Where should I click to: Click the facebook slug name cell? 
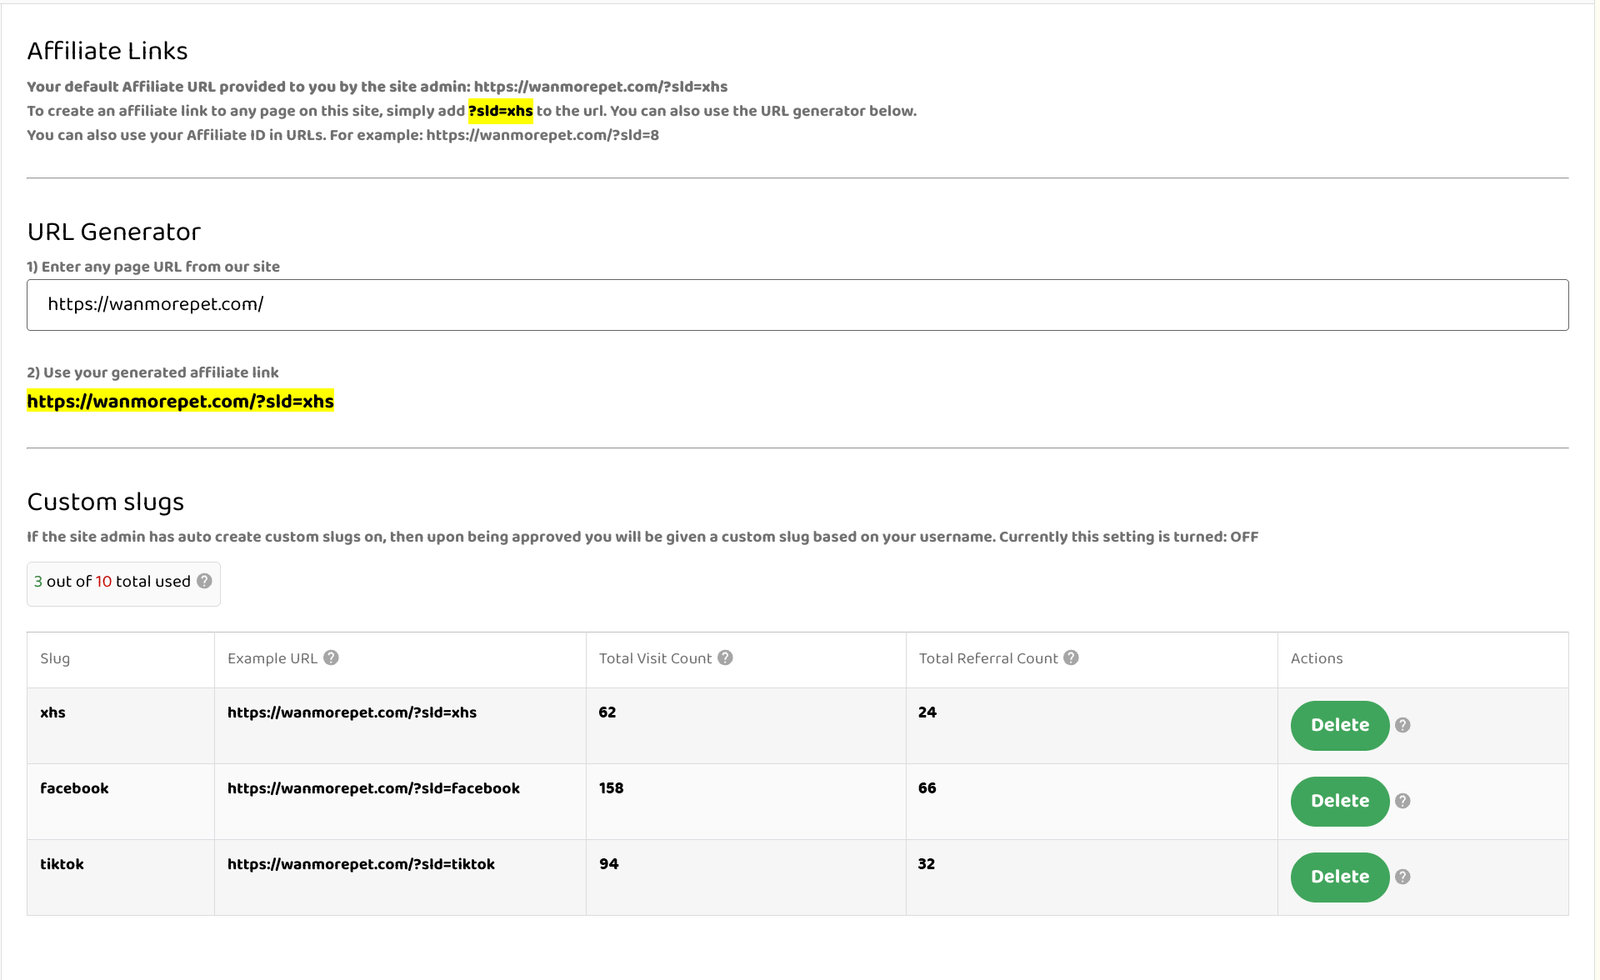74,789
